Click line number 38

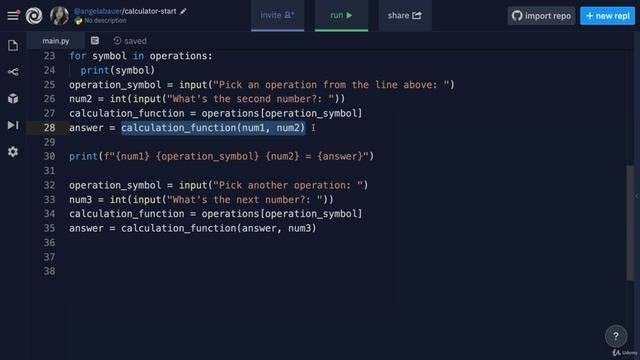(x=49, y=271)
